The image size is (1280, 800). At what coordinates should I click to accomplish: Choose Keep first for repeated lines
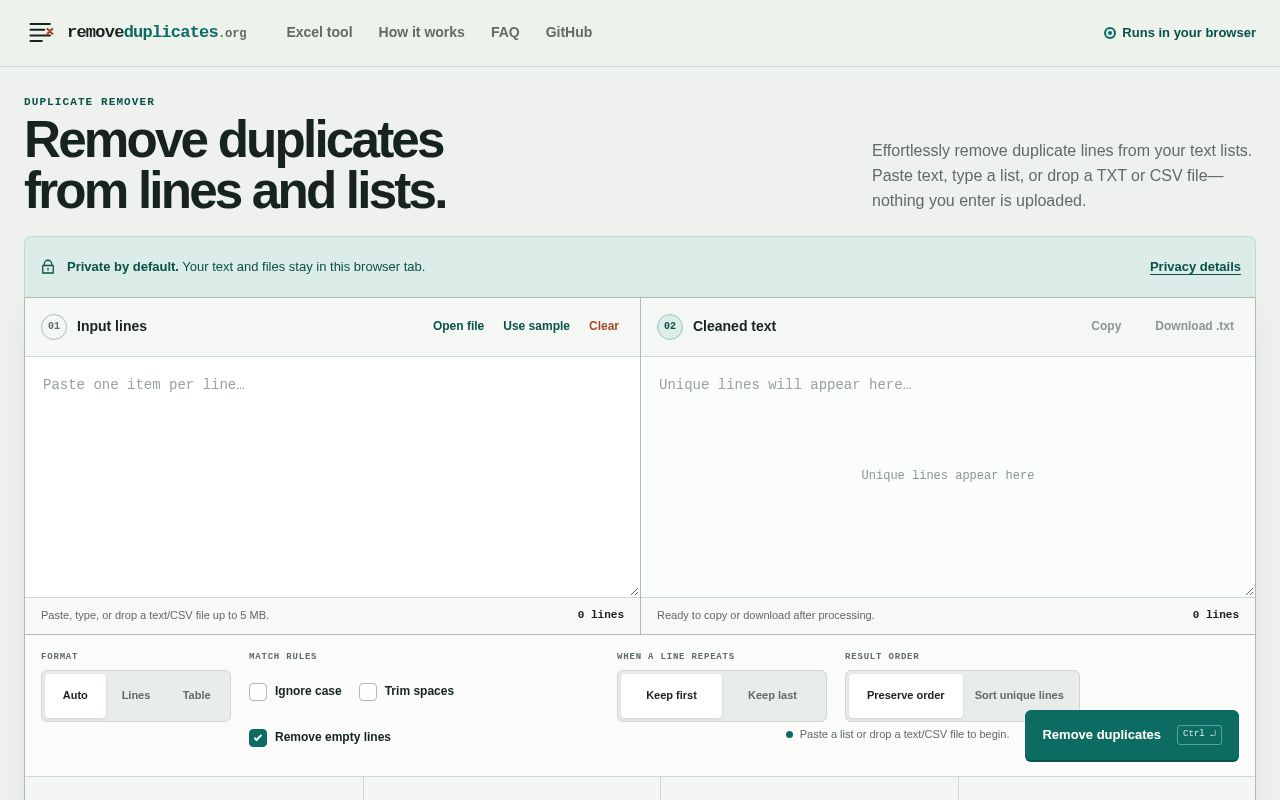click(x=671, y=696)
